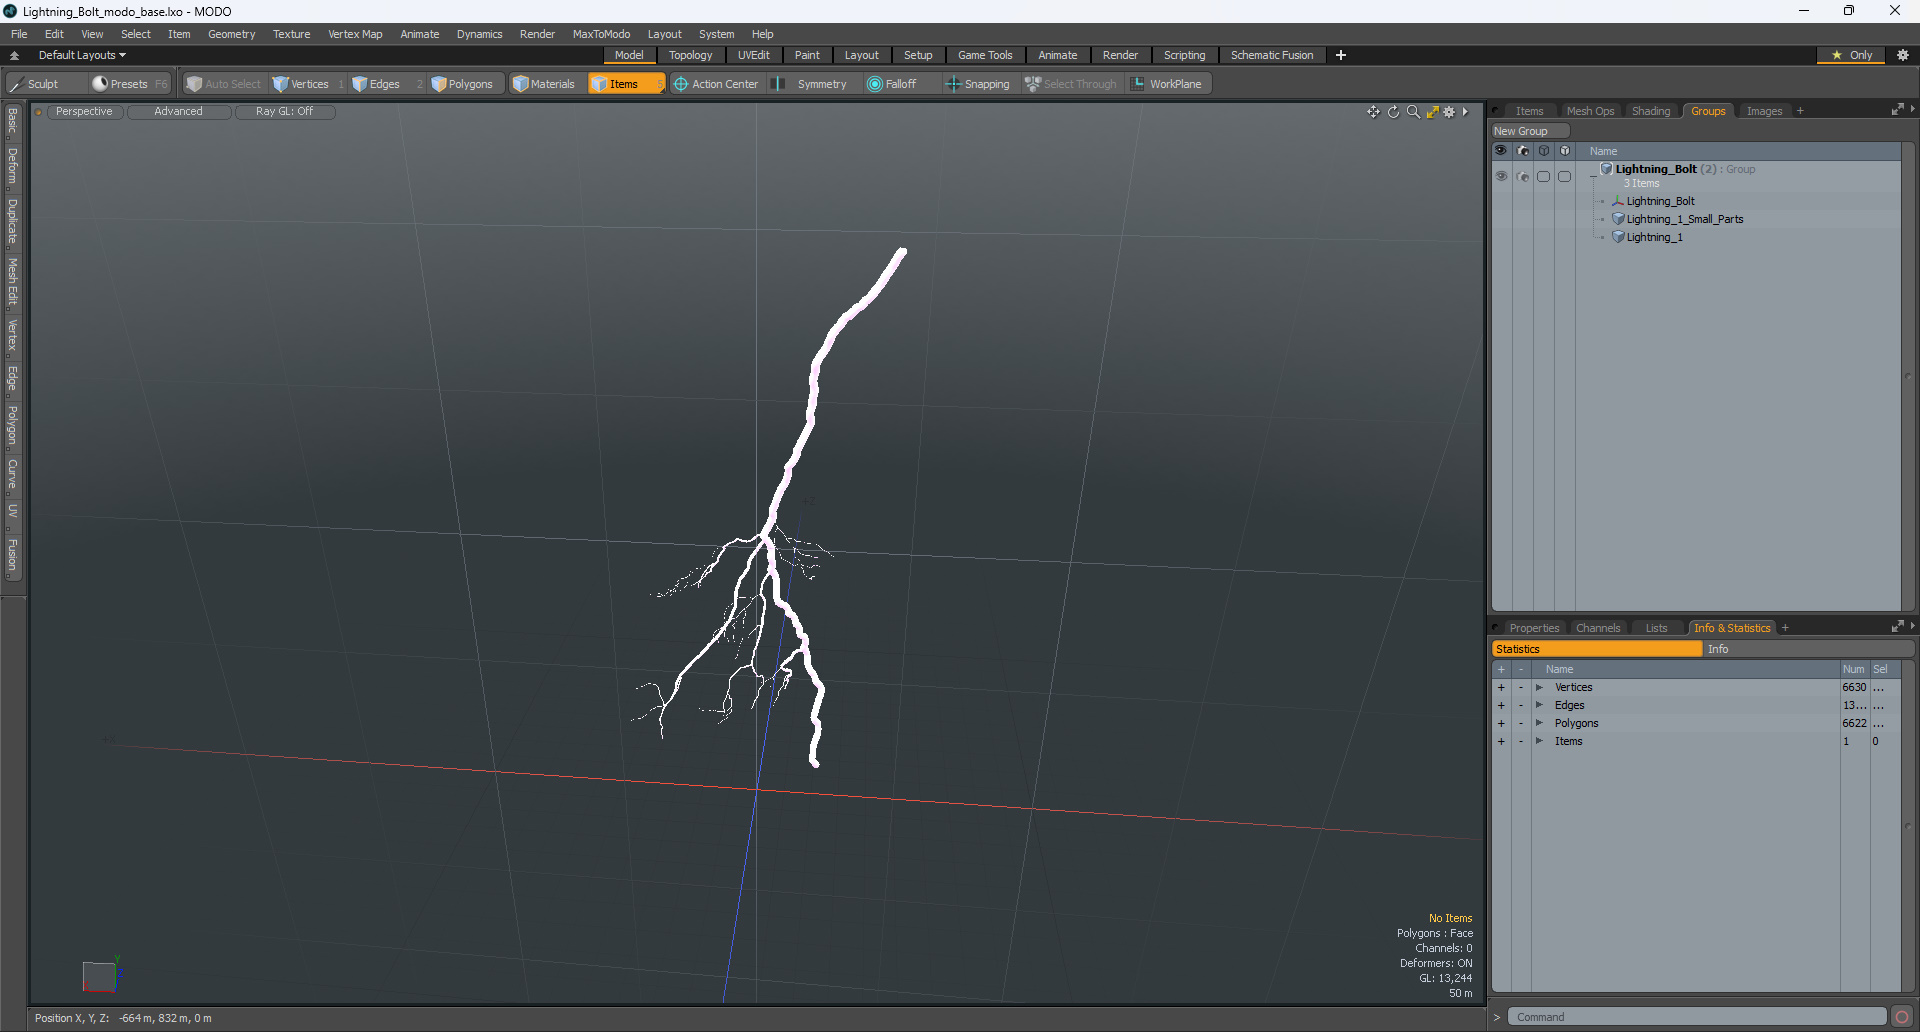Open the Advanced shading style dropdown

pyautogui.click(x=178, y=111)
